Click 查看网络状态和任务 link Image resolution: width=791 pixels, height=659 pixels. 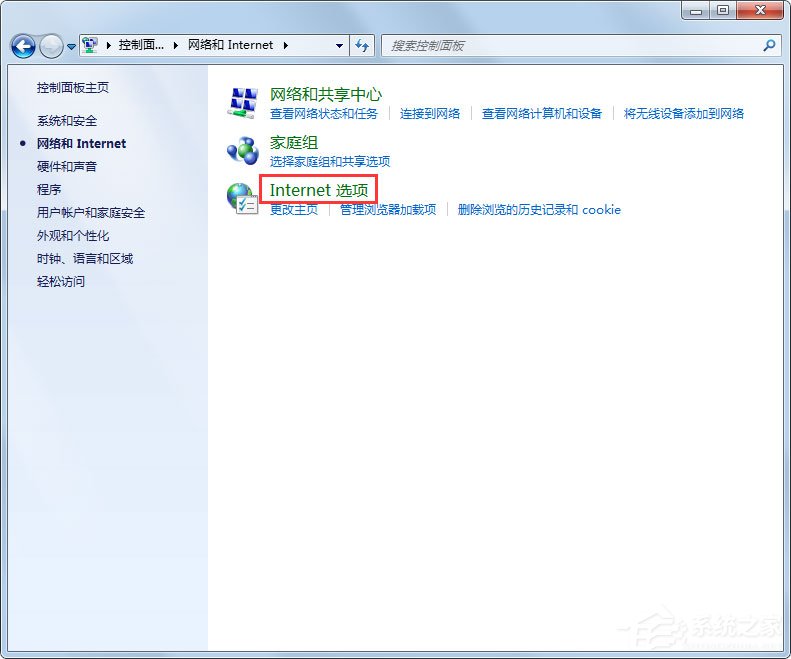(x=324, y=114)
